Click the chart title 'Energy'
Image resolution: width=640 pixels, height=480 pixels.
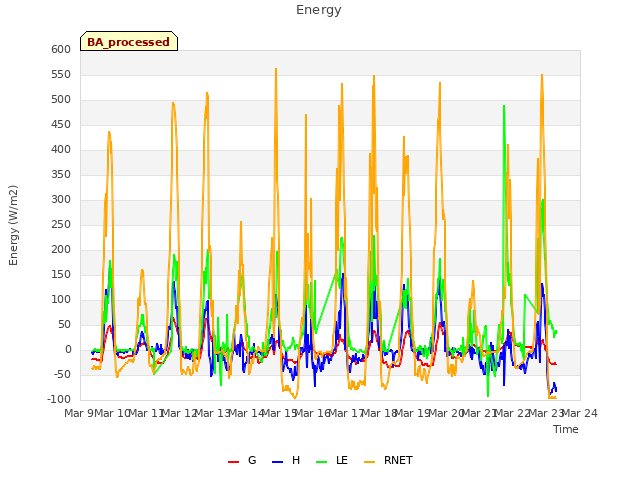(318, 10)
